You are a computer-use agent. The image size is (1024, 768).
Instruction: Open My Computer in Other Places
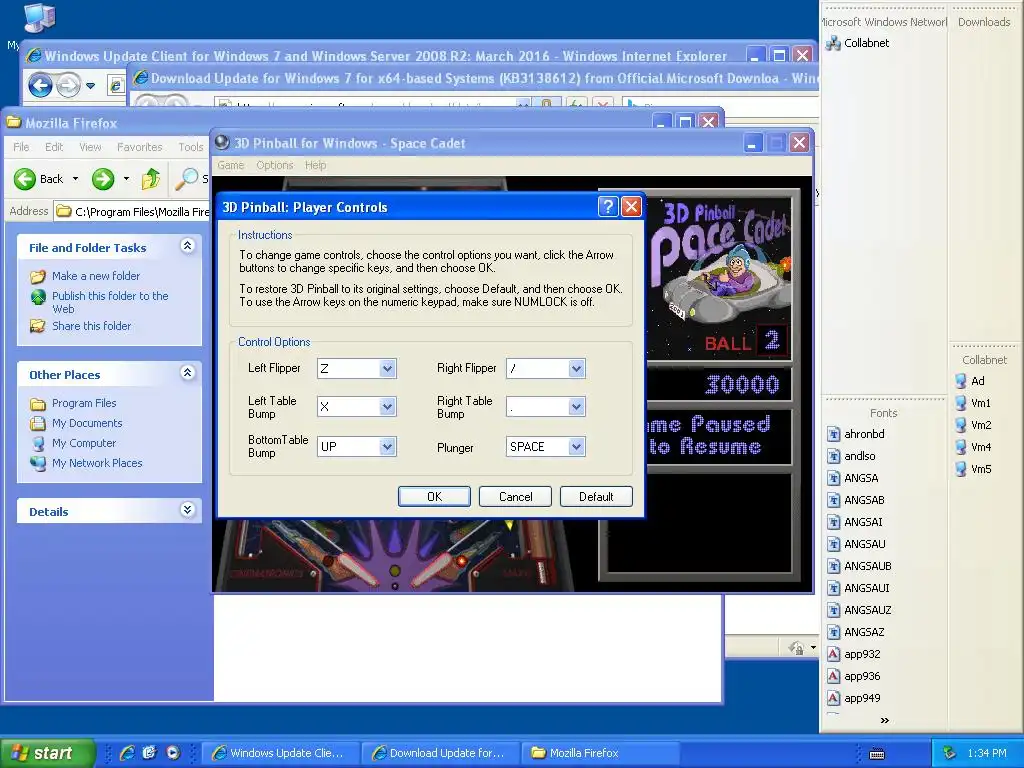pyautogui.click(x=84, y=443)
